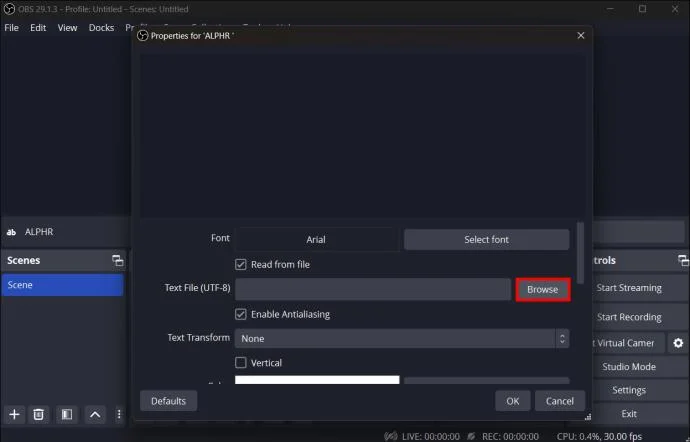Click the OBS logo in title bar
Image resolution: width=690 pixels, height=442 pixels.
coord(9,9)
